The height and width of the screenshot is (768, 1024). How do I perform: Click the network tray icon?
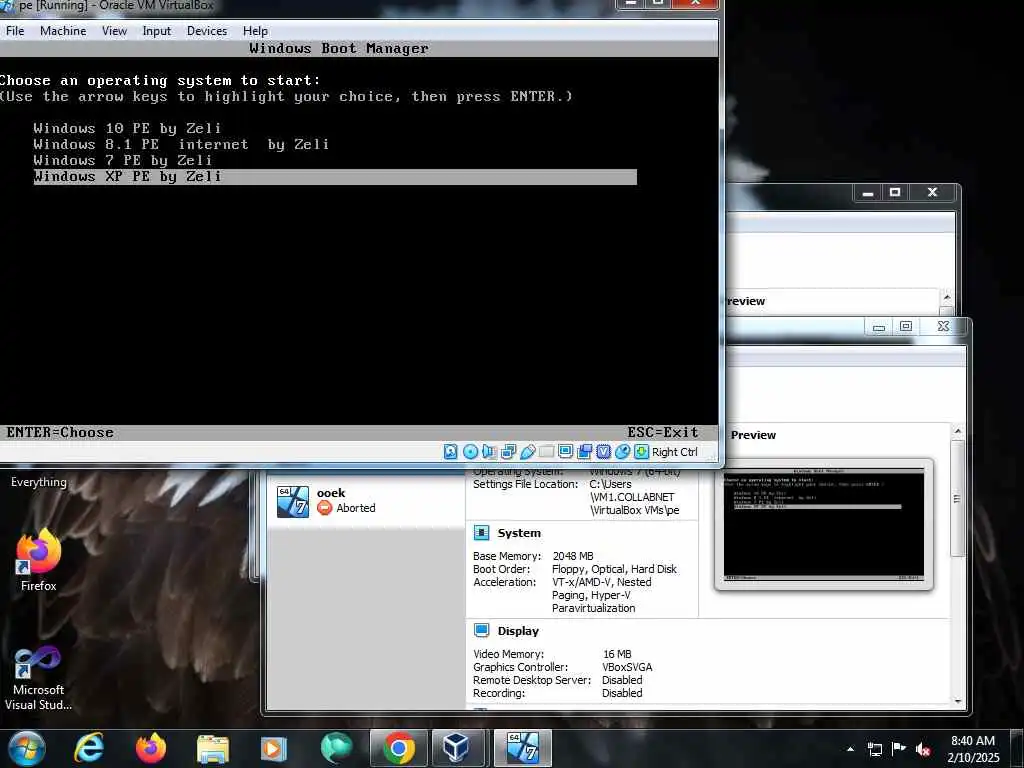[874, 749]
